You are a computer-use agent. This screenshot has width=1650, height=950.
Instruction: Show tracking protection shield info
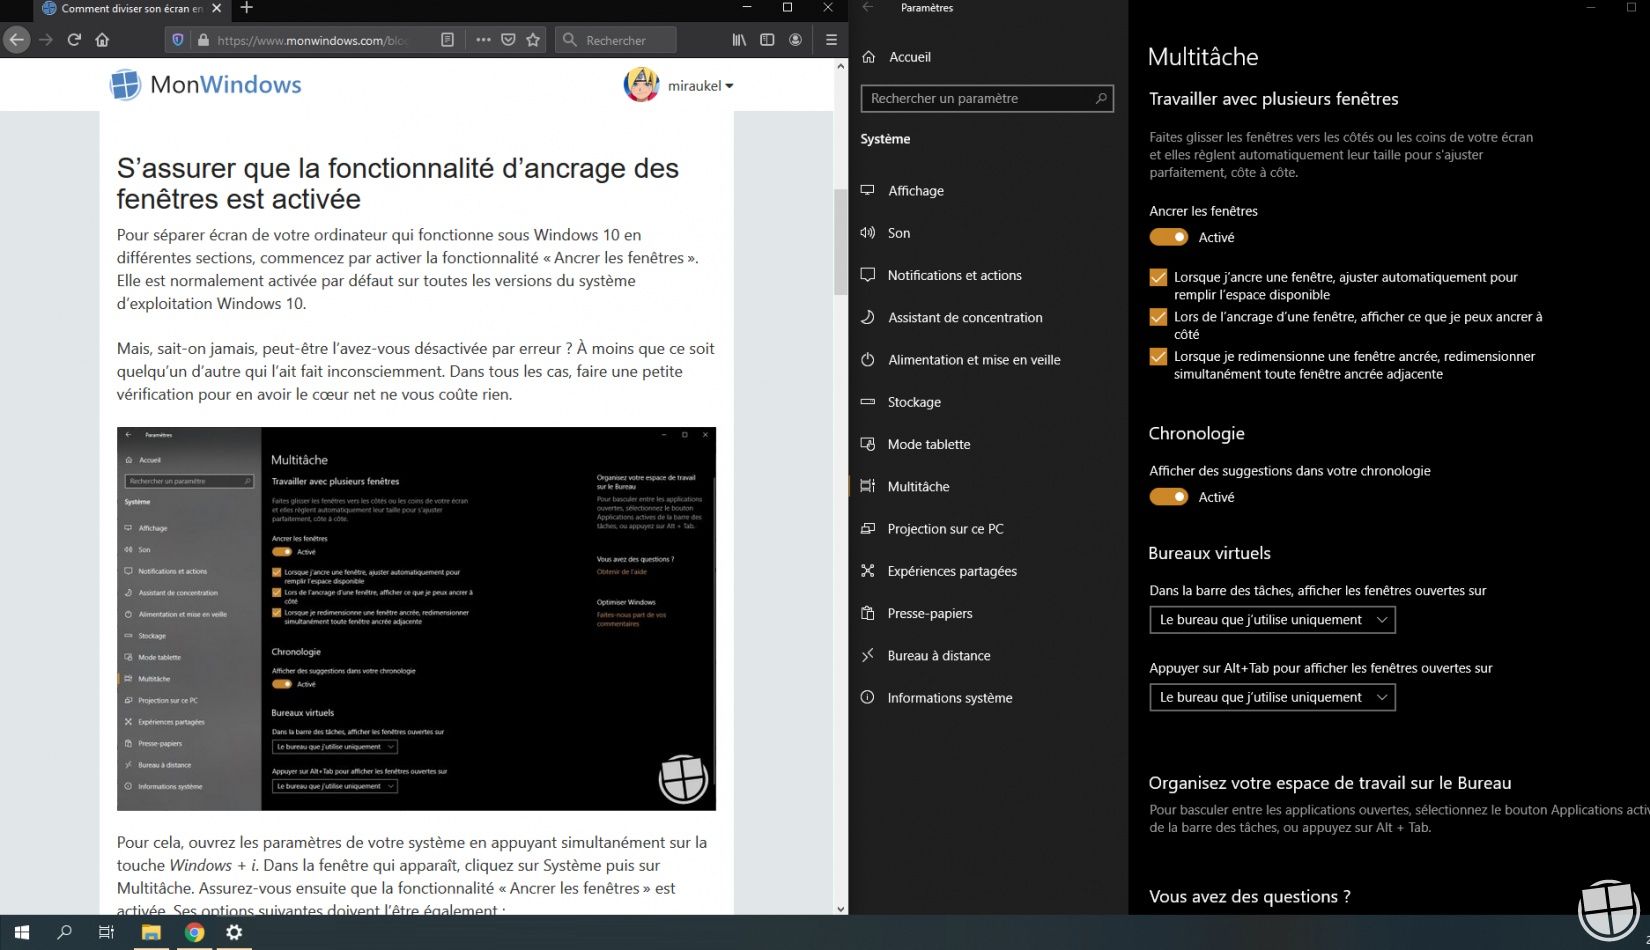pyautogui.click(x=178, y=40)
